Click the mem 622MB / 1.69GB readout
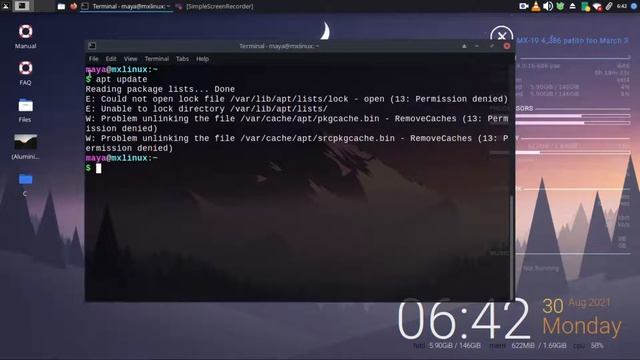Screen dimensions: 640x360 527,346
